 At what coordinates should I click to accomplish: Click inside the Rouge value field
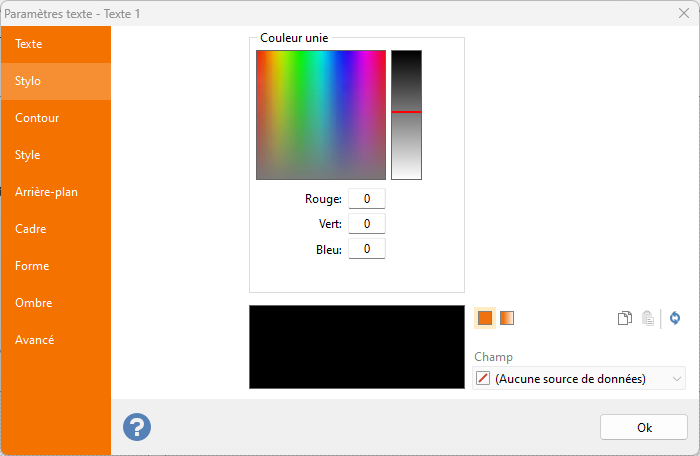367,199
